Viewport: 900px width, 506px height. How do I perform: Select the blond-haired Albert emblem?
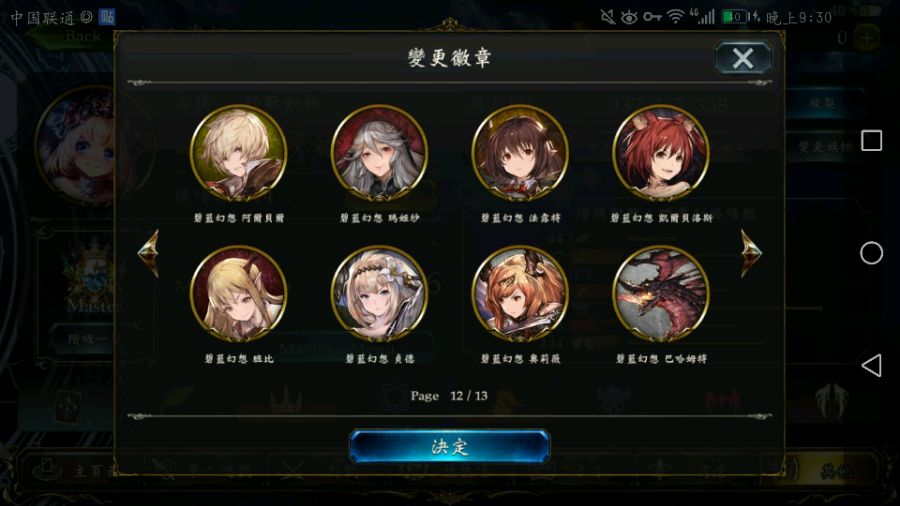click(238, 153)
